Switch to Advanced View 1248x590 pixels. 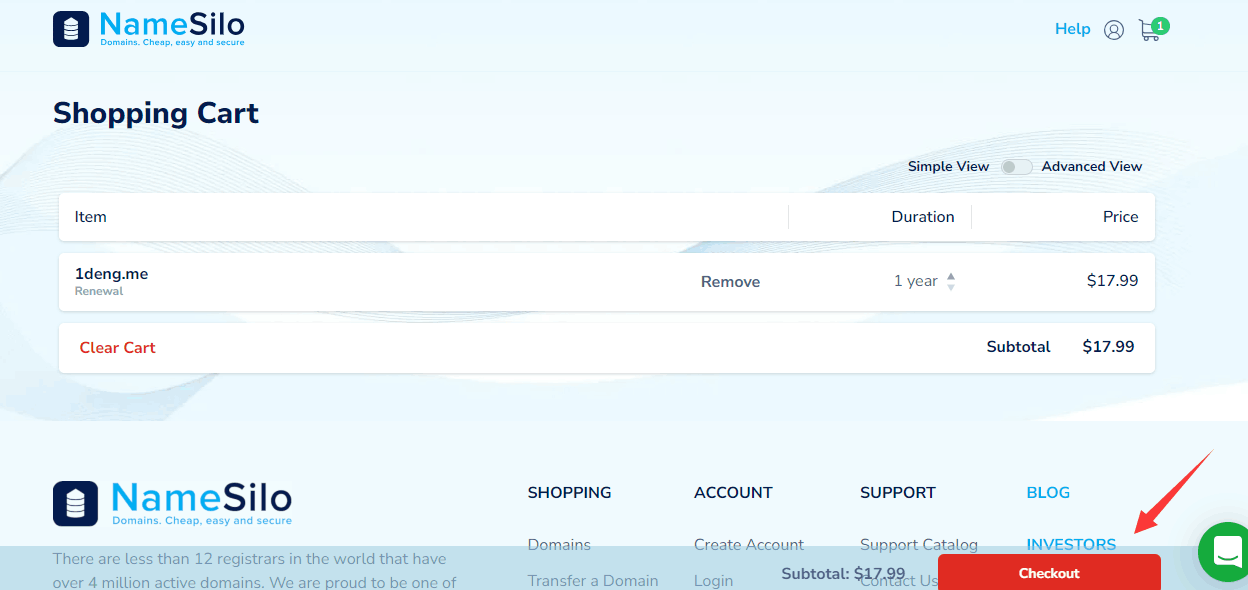click(1091, 166)
